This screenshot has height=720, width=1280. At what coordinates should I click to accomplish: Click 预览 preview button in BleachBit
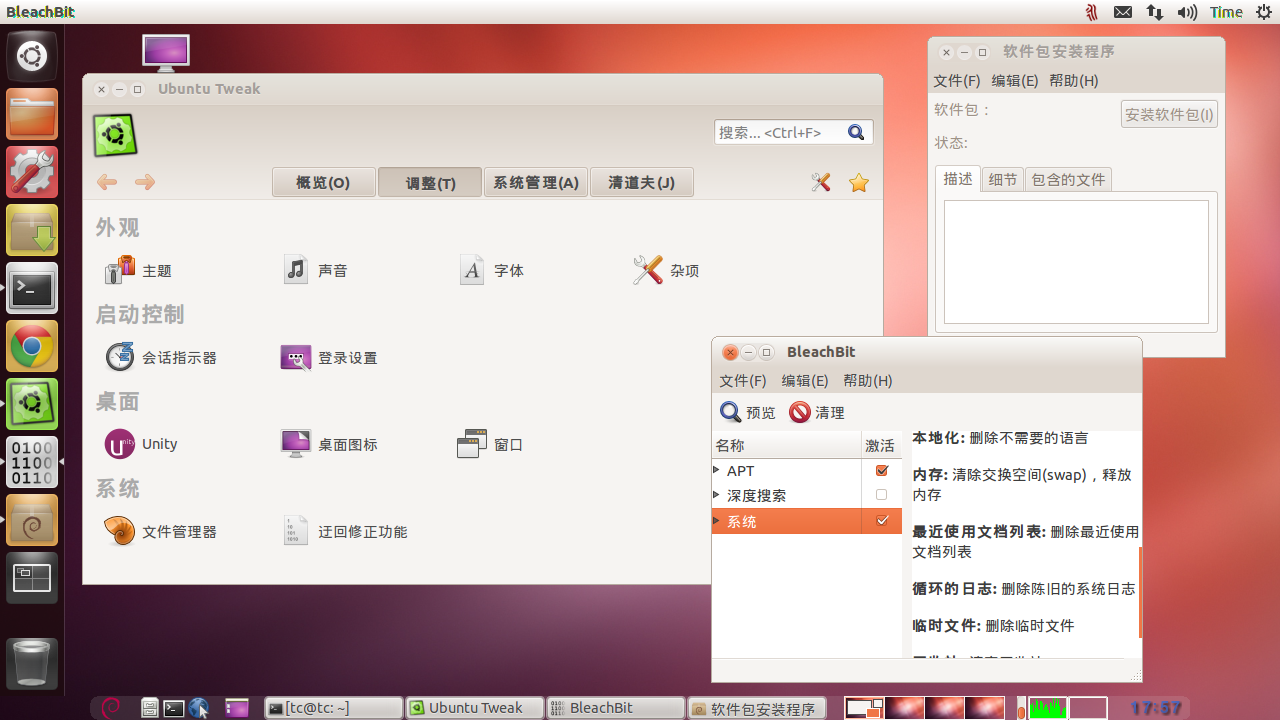tap(748, 412)
